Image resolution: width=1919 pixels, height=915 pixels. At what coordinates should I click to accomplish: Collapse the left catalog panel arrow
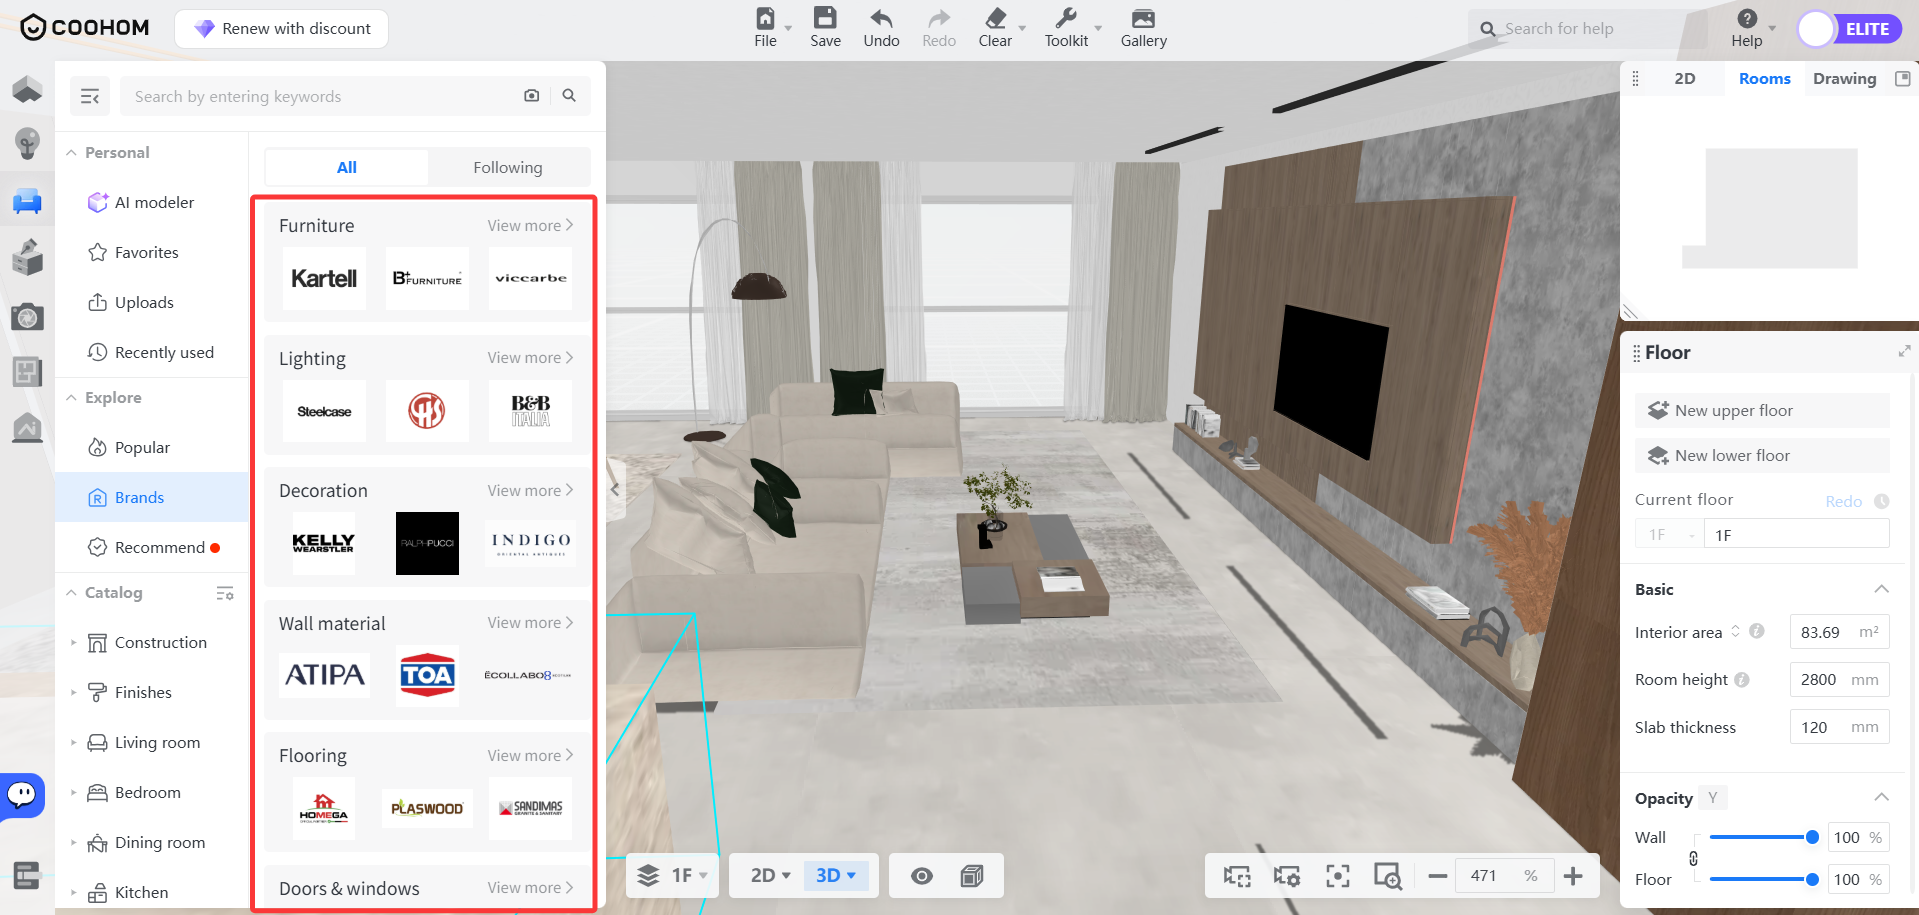[x=615, y=489]
